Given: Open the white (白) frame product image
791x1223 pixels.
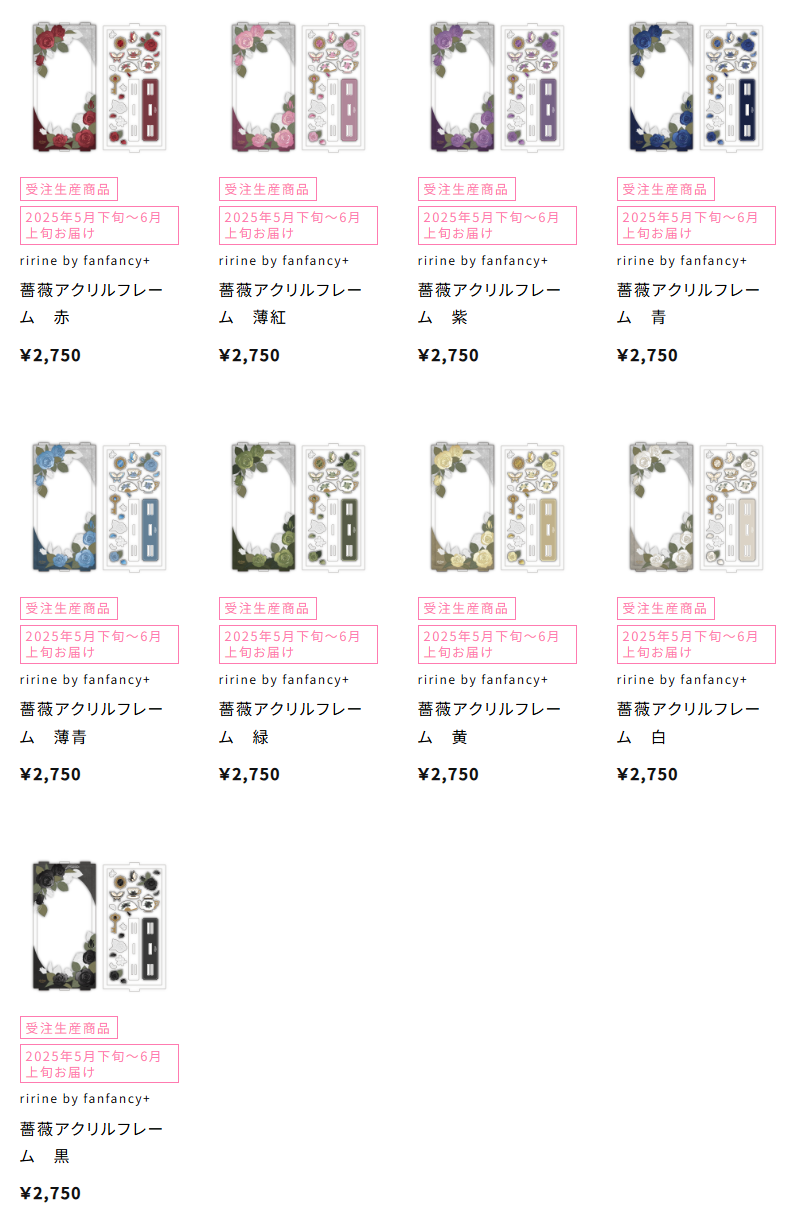Looking at the screenshot, I should pyautogui.click(x=696, y=506).
